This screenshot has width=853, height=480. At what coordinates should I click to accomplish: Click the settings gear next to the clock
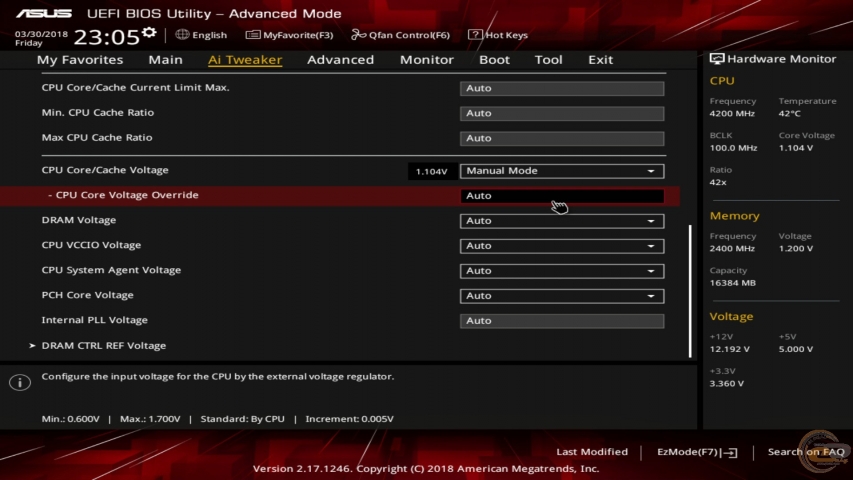coord(149,34)
